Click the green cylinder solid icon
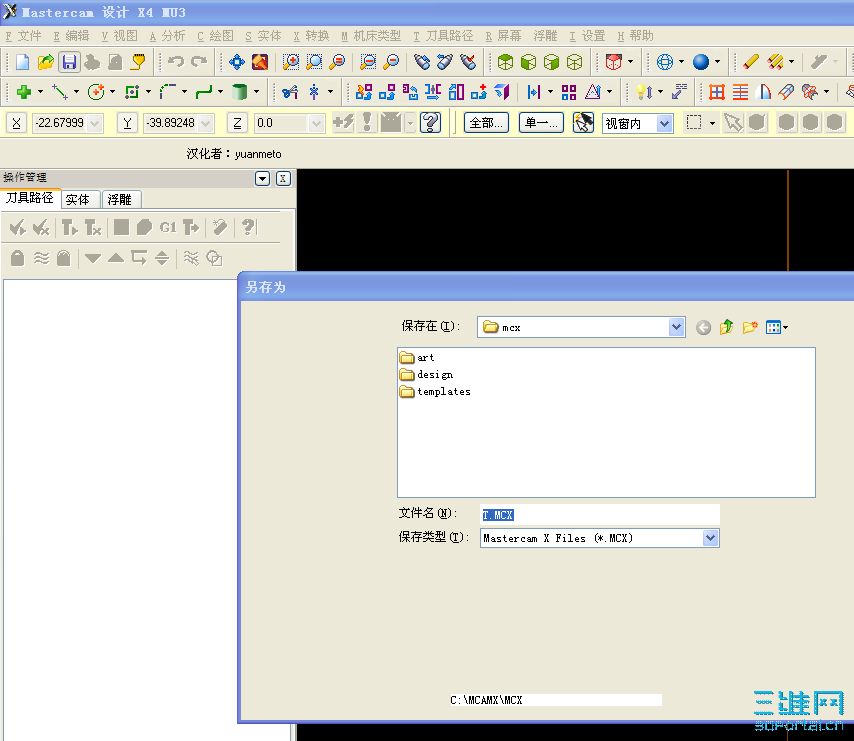This screenshot has height=741, width=854. (239, 92)
